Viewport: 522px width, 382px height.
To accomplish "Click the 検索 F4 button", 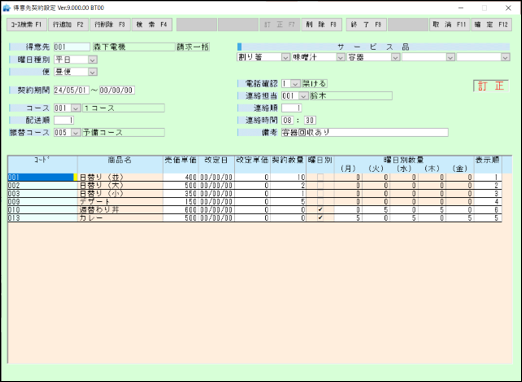I will coord(152,25).
